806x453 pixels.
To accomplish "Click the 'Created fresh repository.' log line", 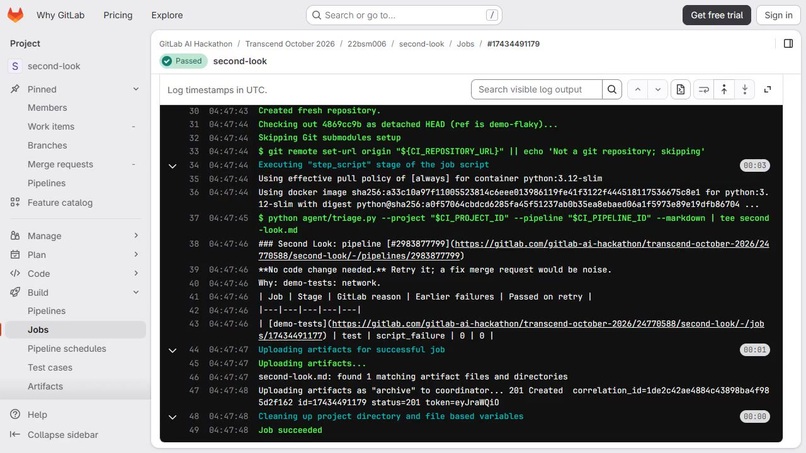I will tap(317, 111).
